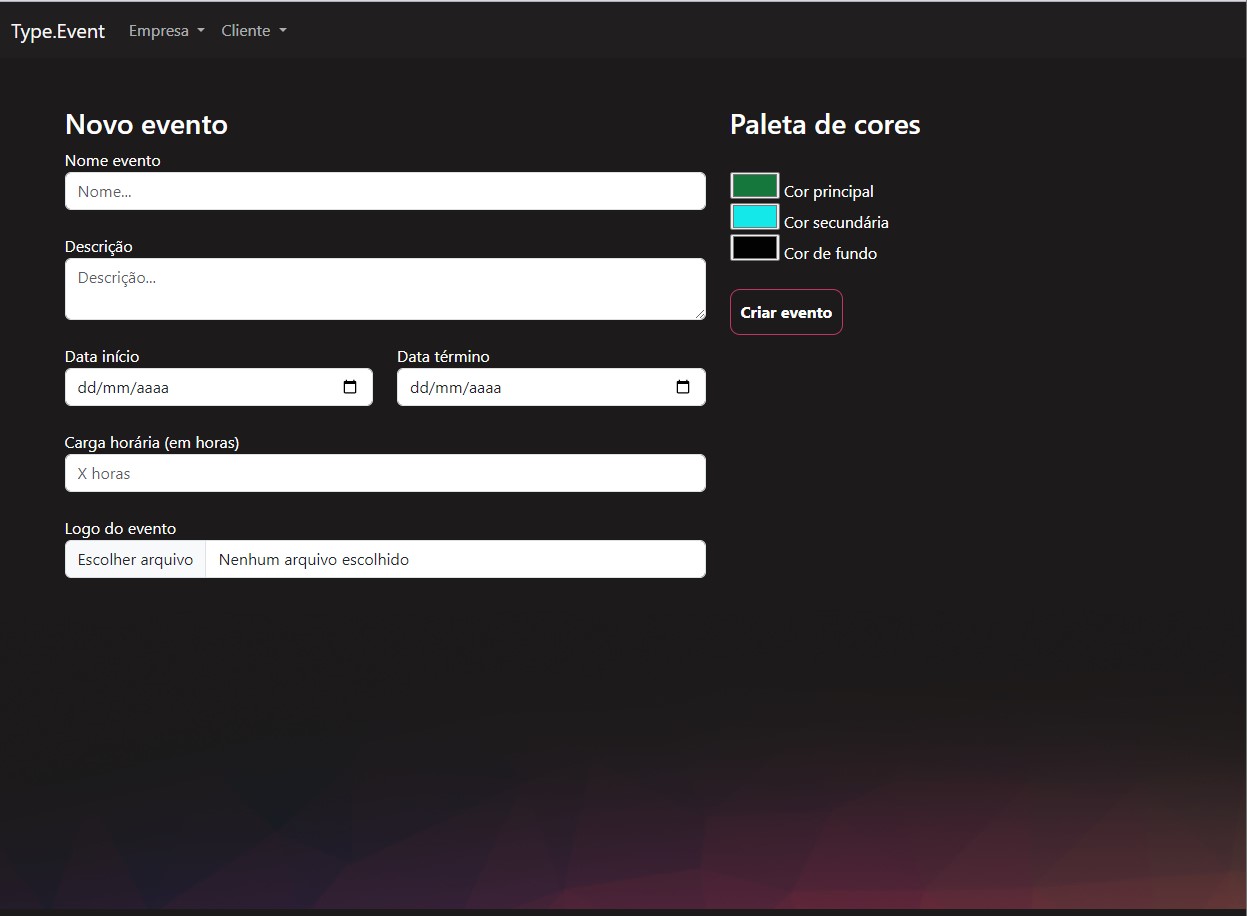Screen dimensions: 1247x916
Task: Select the green Cor principal swatch
Action: [x=754, y=185]
